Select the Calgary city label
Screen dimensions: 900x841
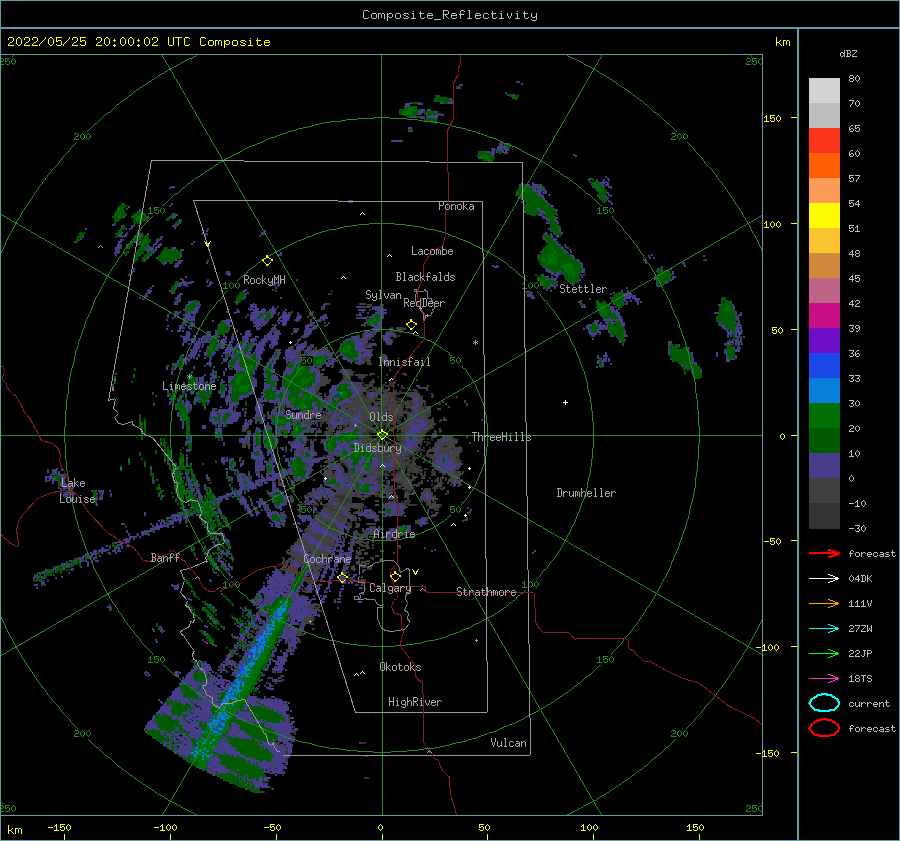tap(390, 588)
